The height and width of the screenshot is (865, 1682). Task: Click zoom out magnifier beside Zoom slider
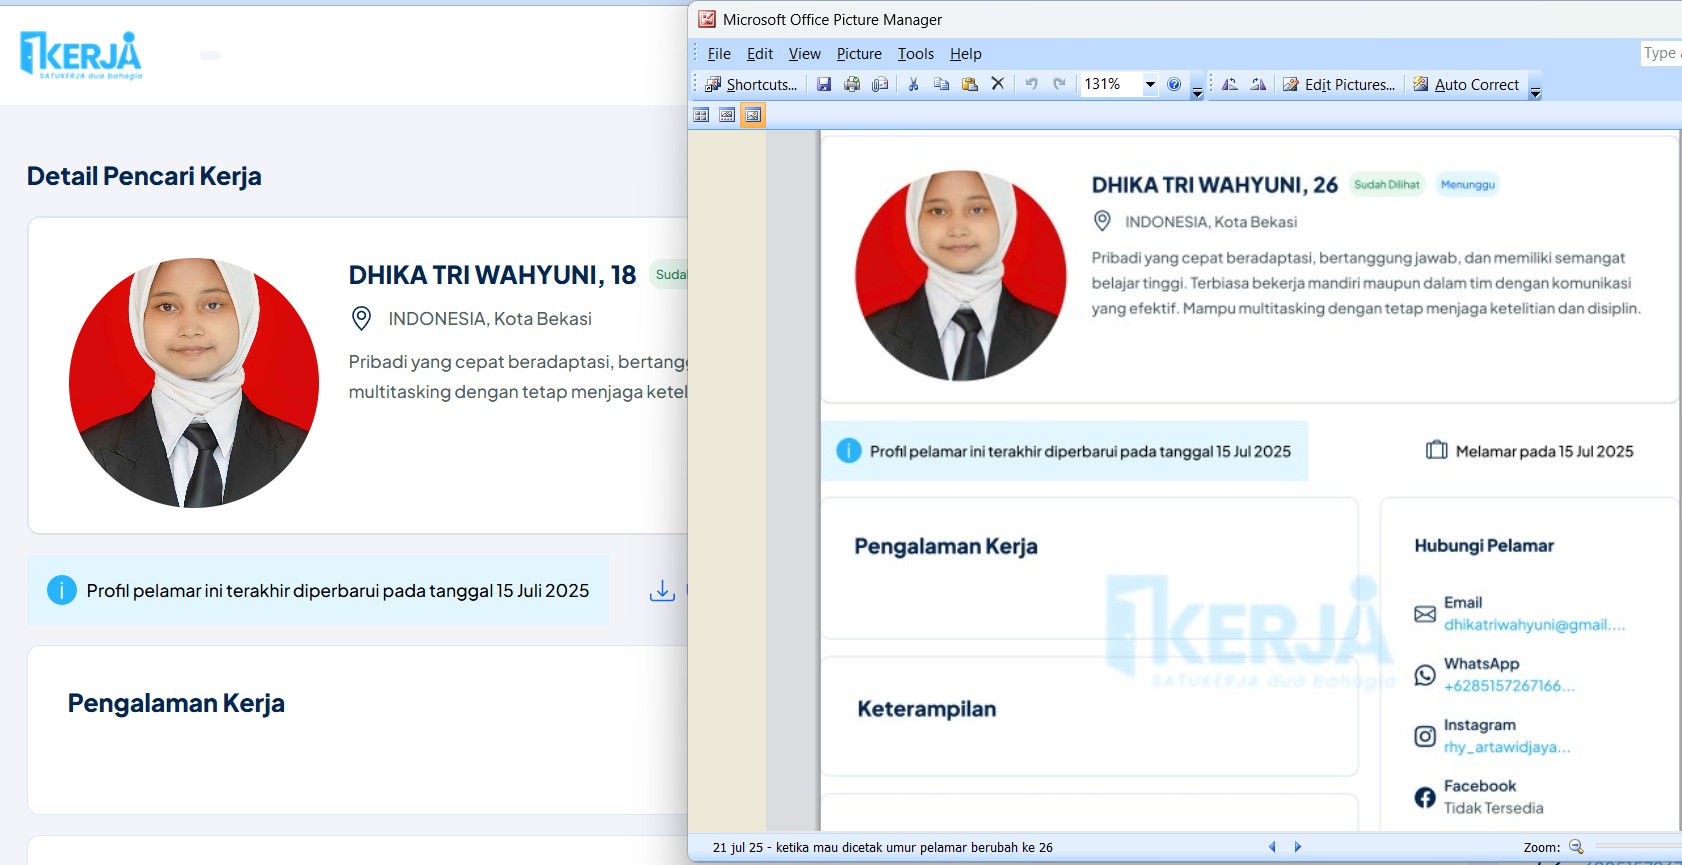coord(1576,847)
